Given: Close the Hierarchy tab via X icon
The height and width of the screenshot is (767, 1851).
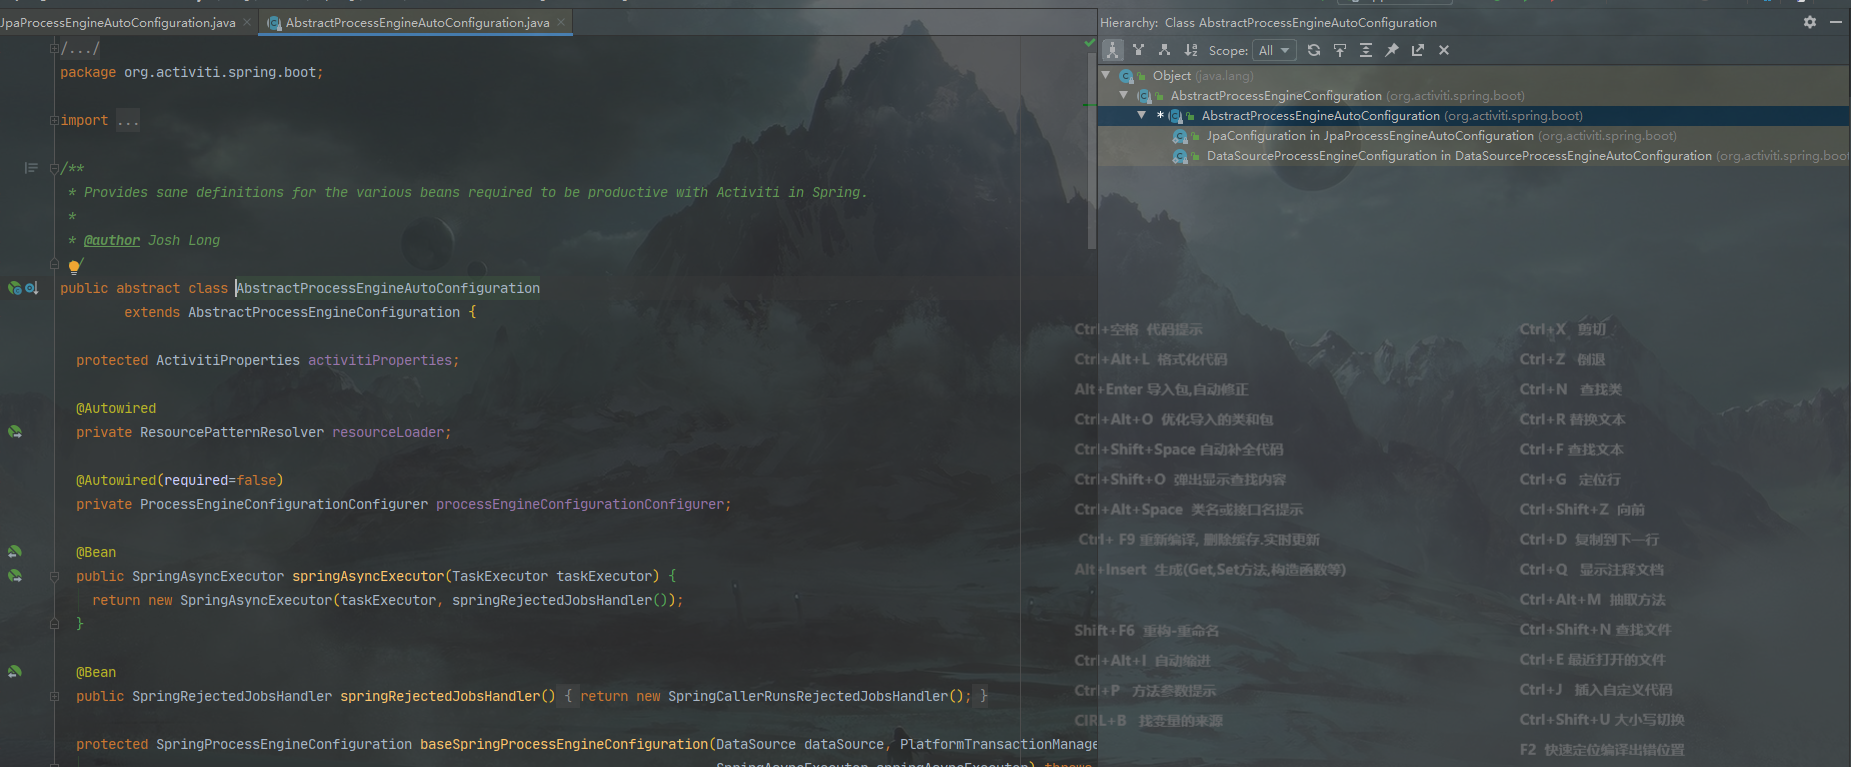Looking at the screenshot, I should point(1444,50).
